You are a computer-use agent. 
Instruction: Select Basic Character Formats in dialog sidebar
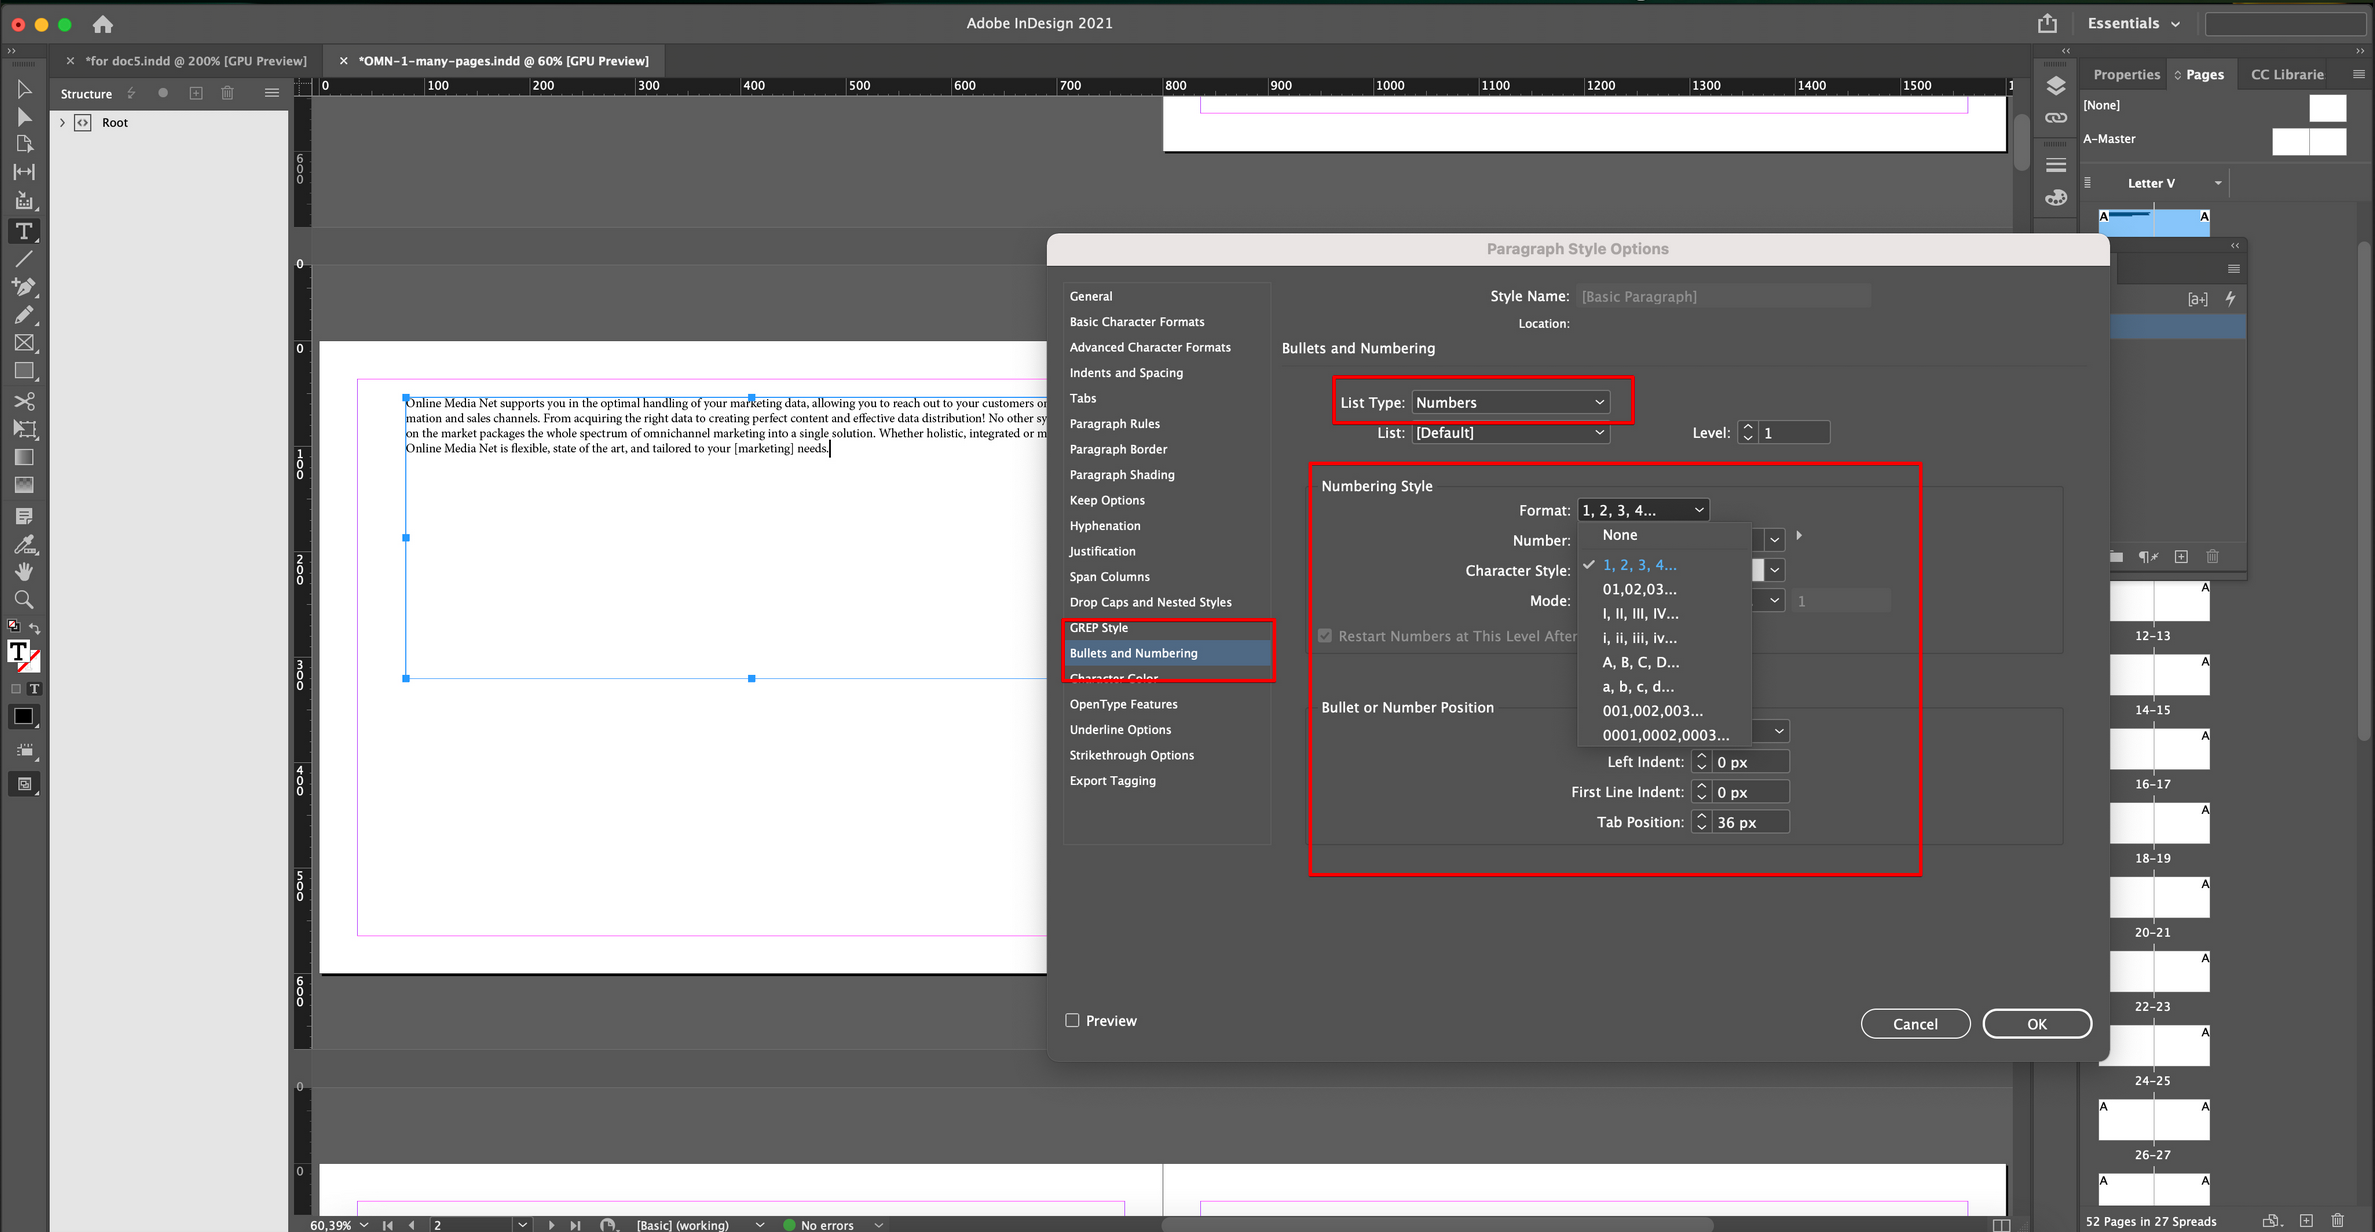[x=1137, y=321]
